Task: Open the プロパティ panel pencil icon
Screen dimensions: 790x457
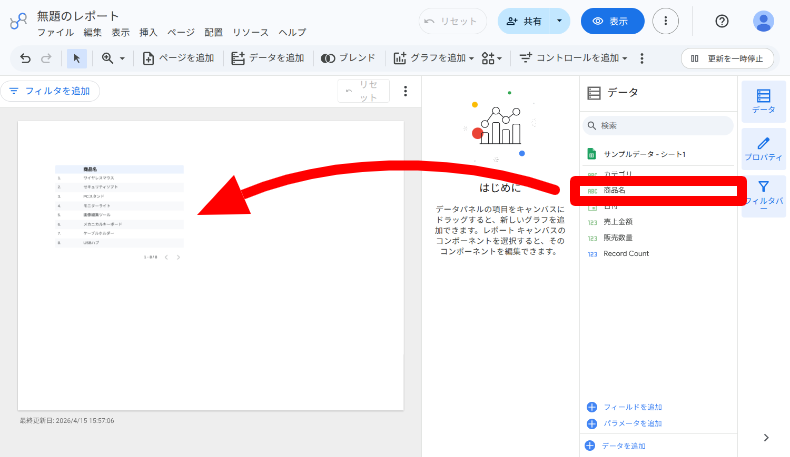Action: coord(763,149)
